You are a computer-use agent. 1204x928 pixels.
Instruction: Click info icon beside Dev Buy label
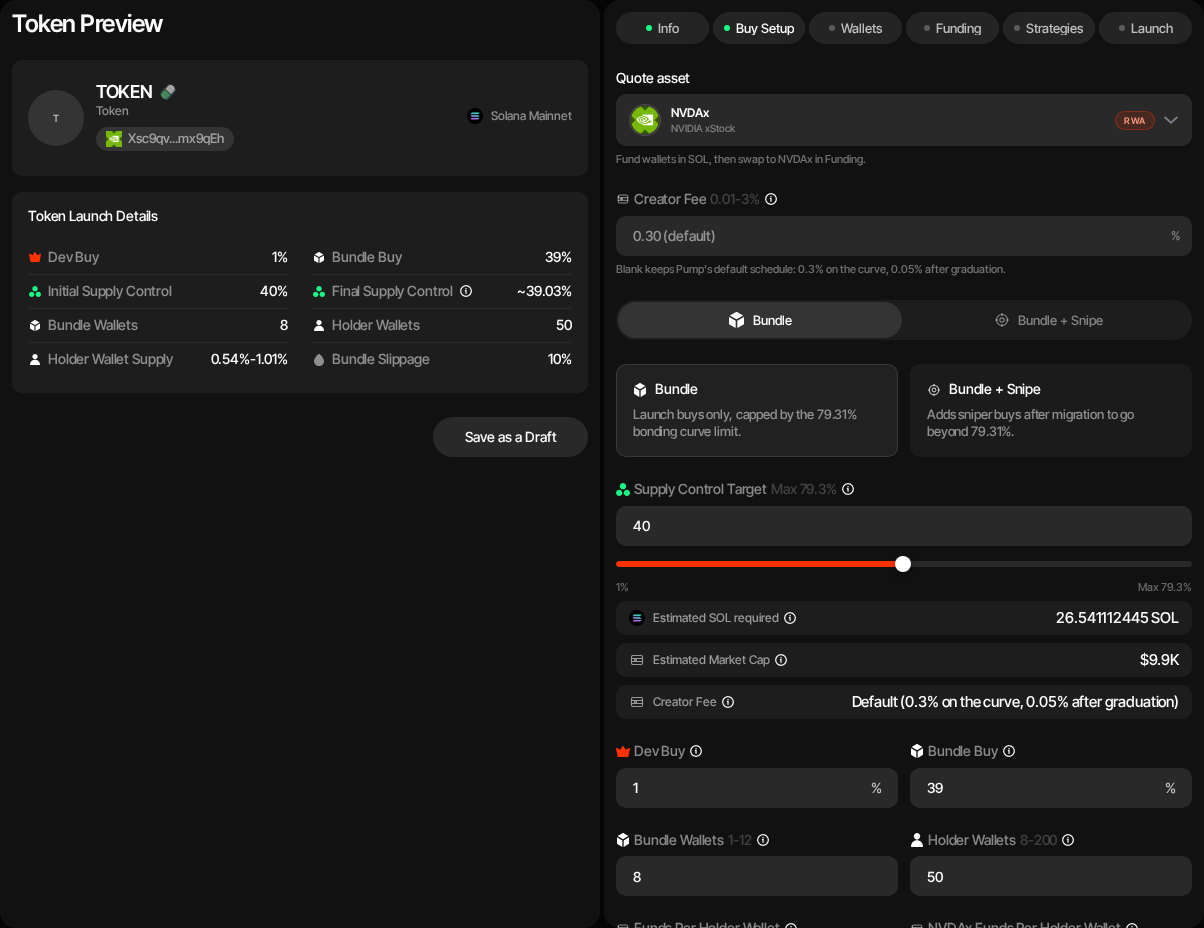click(x=696, y=751)
